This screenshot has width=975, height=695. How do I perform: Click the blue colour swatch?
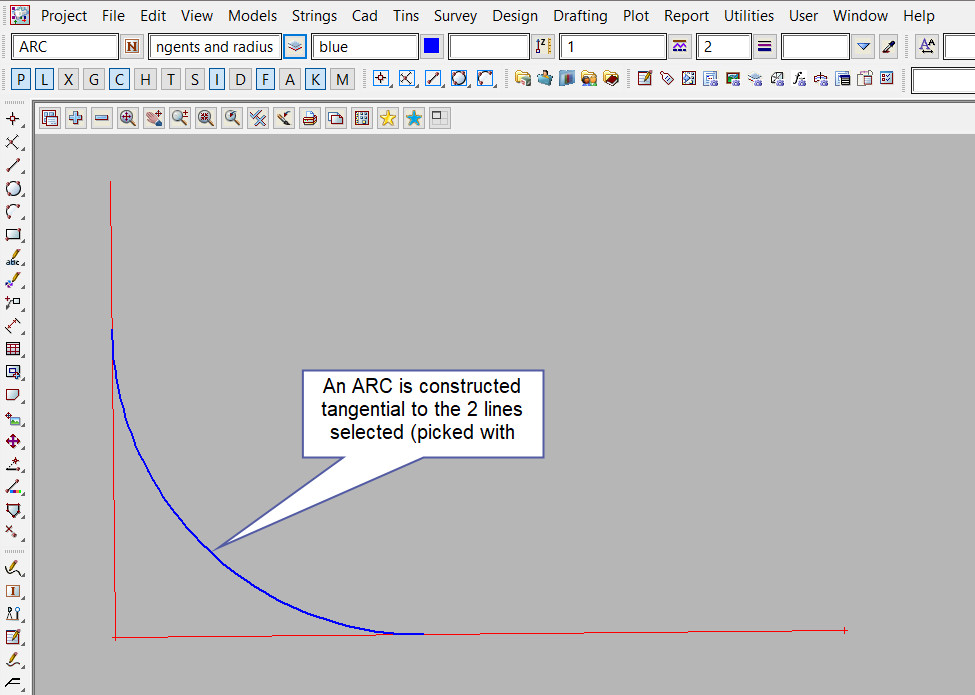pyautogui.click(x=431, y=47)
